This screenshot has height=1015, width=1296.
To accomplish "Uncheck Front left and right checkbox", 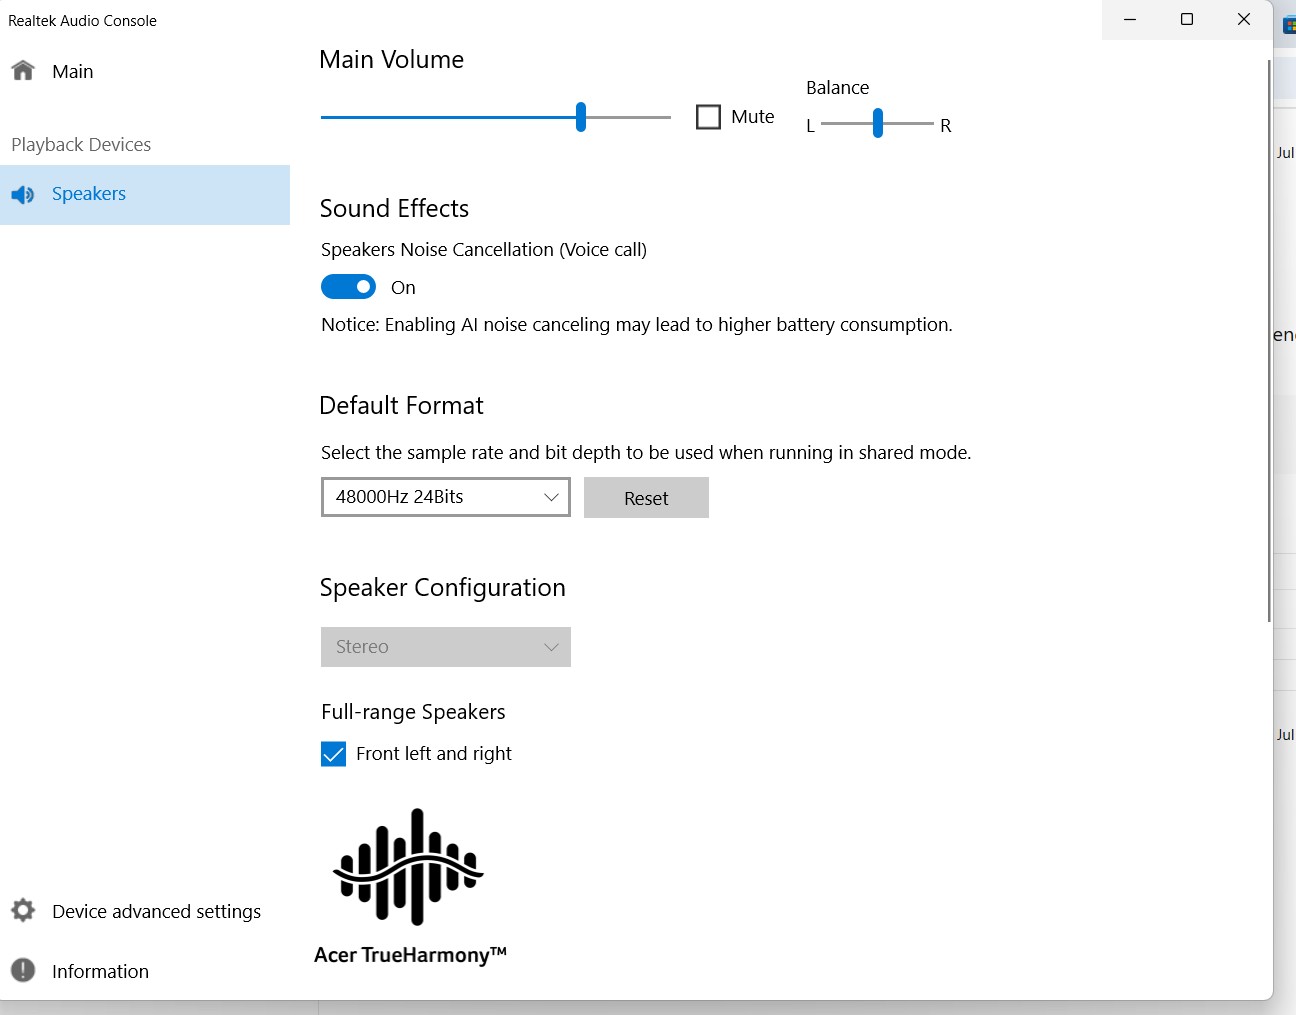I will pos(333,754).
